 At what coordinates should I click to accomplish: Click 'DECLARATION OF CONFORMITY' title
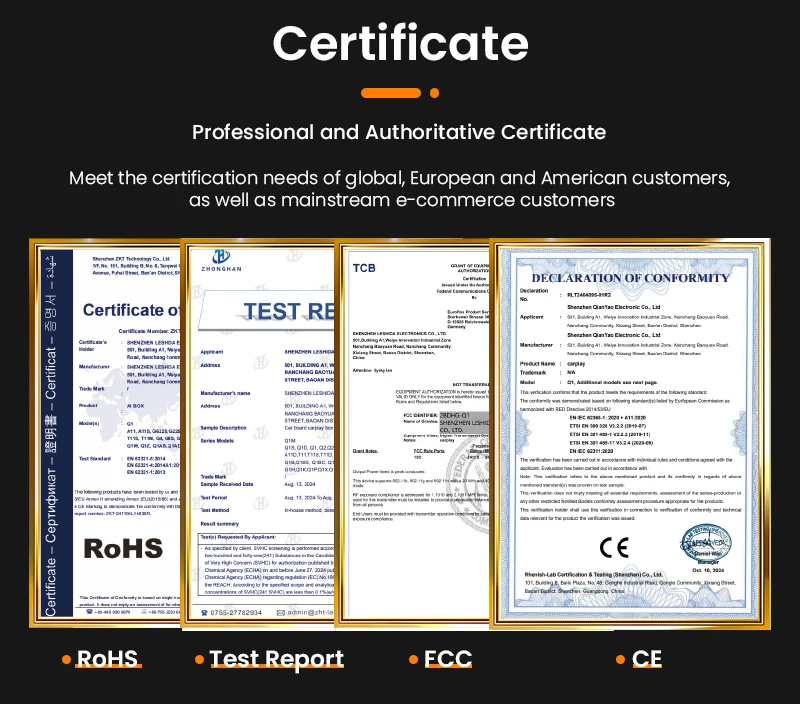pyautogui.click(x=631, y=278)
